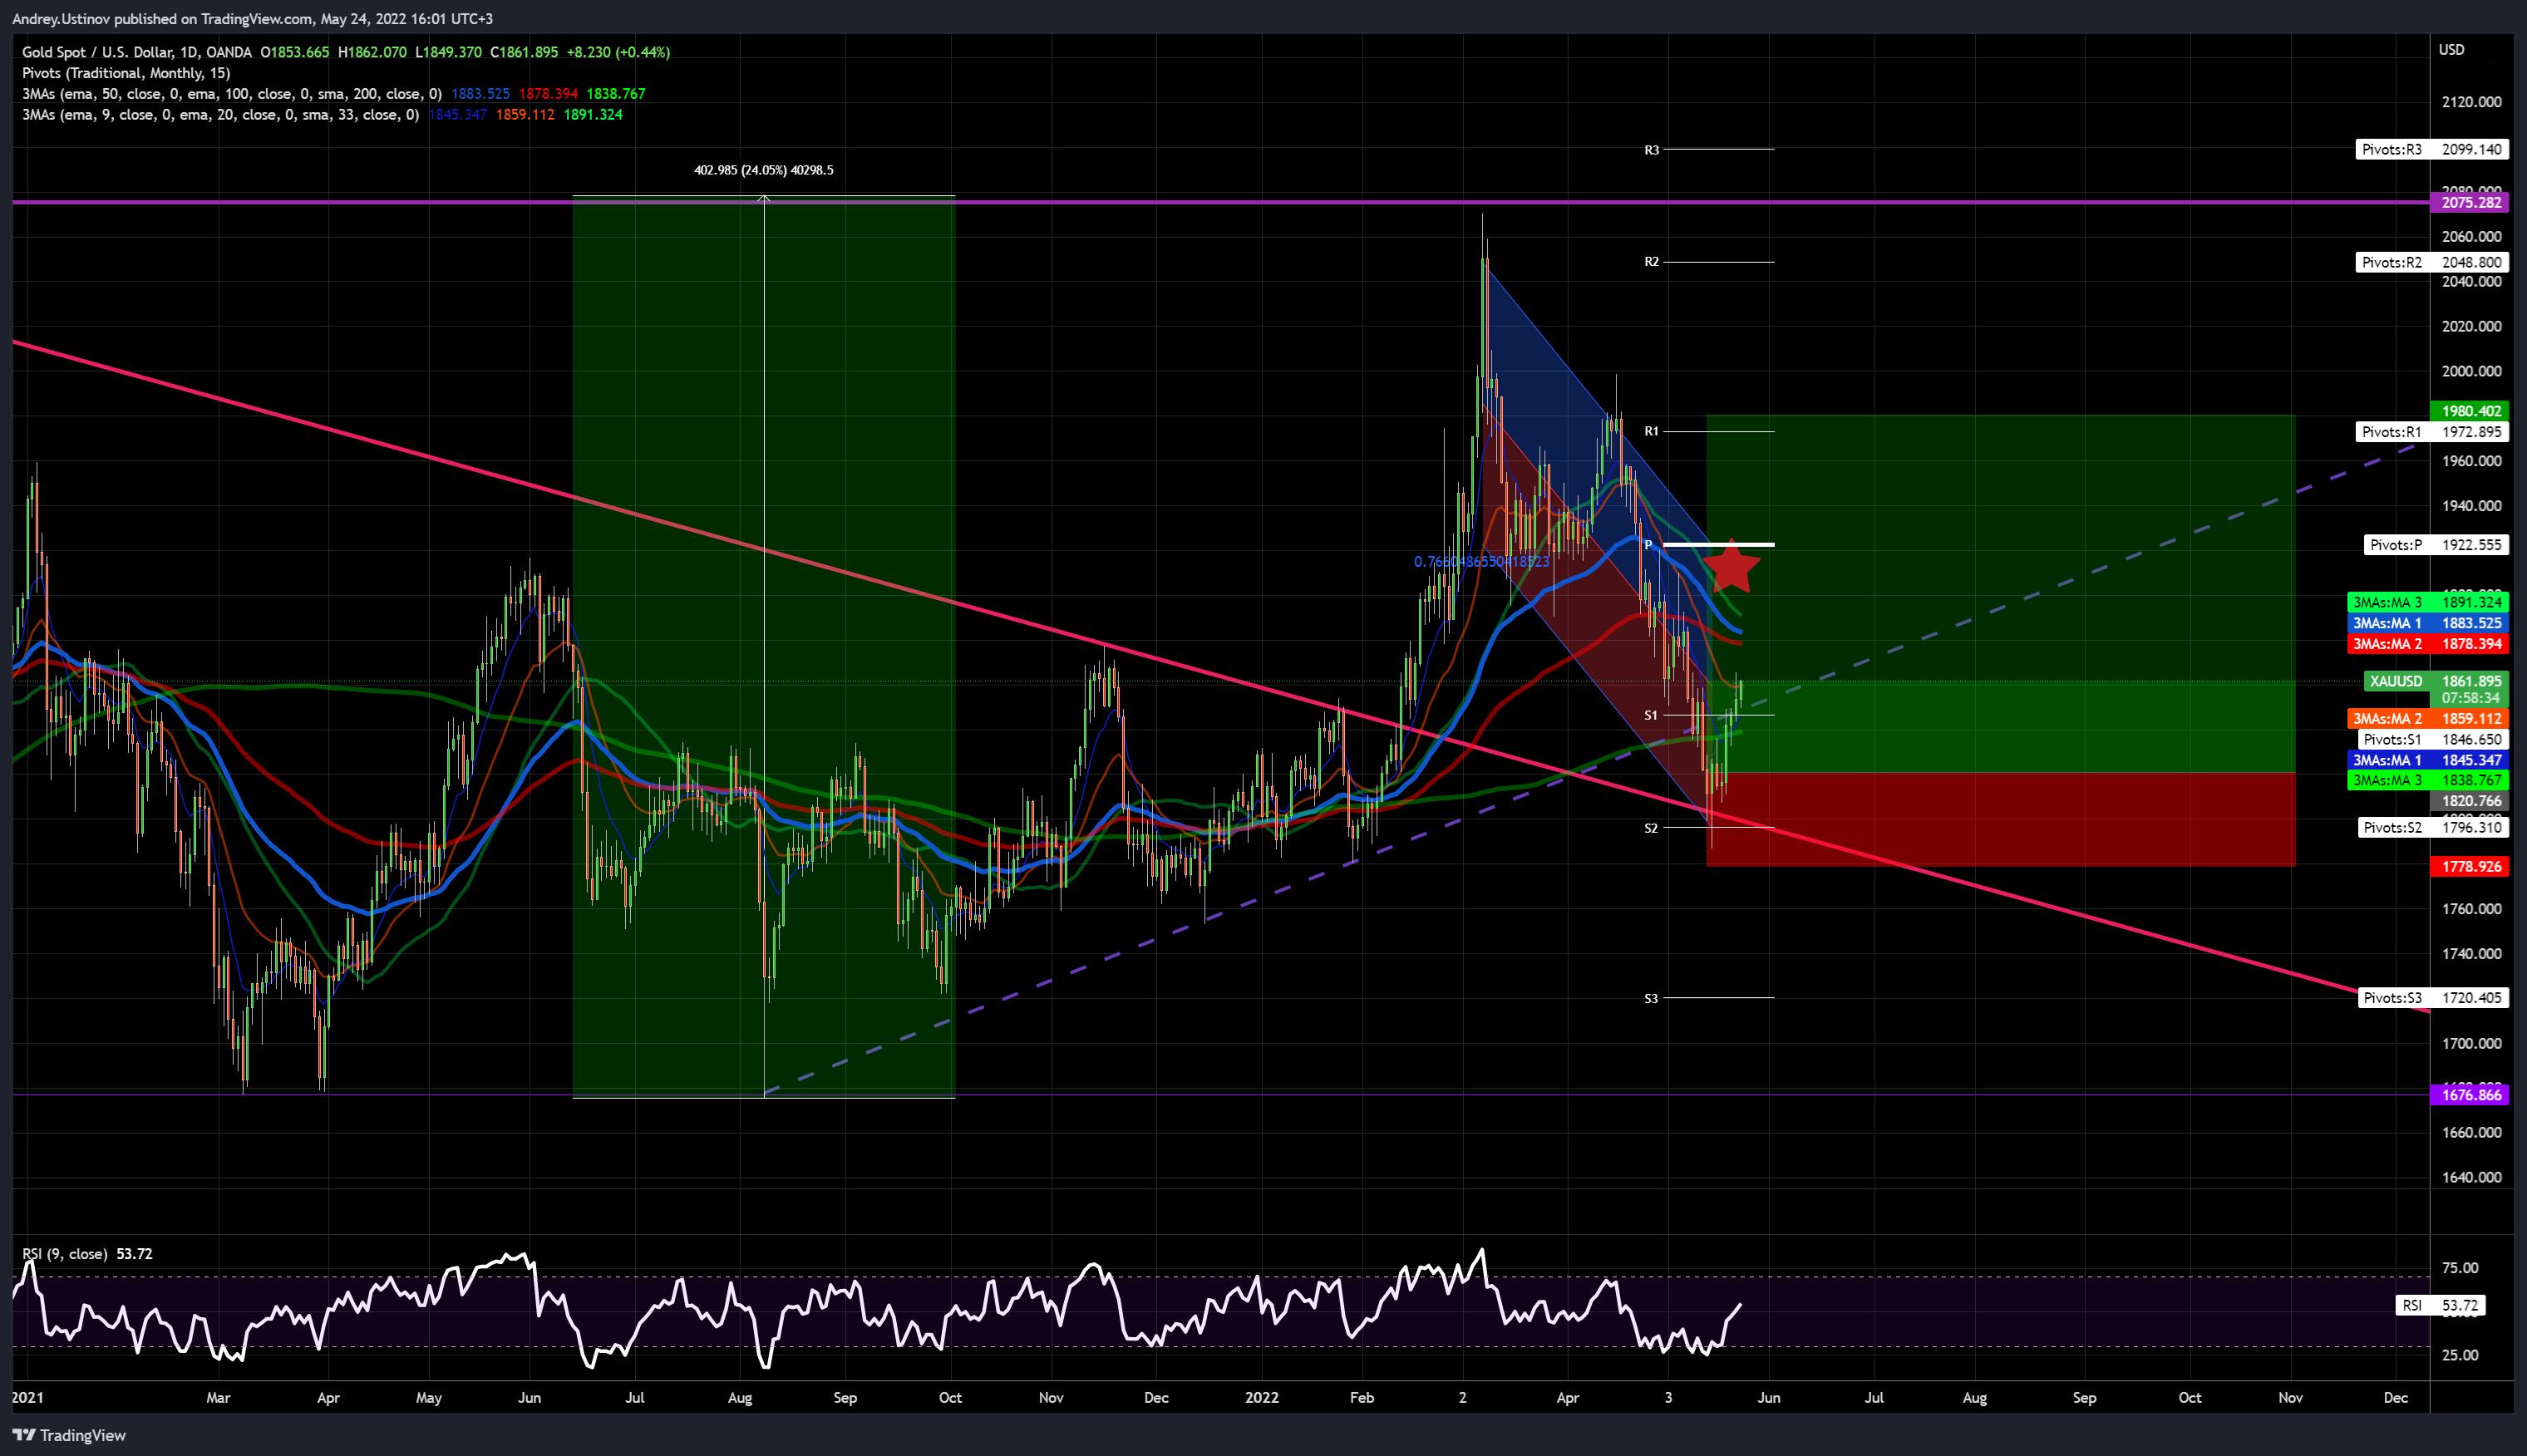This screenshot has width=2527, height=1456.
Task: Click the RSI (9, close) indicator label
Action: coord(65,1254)
